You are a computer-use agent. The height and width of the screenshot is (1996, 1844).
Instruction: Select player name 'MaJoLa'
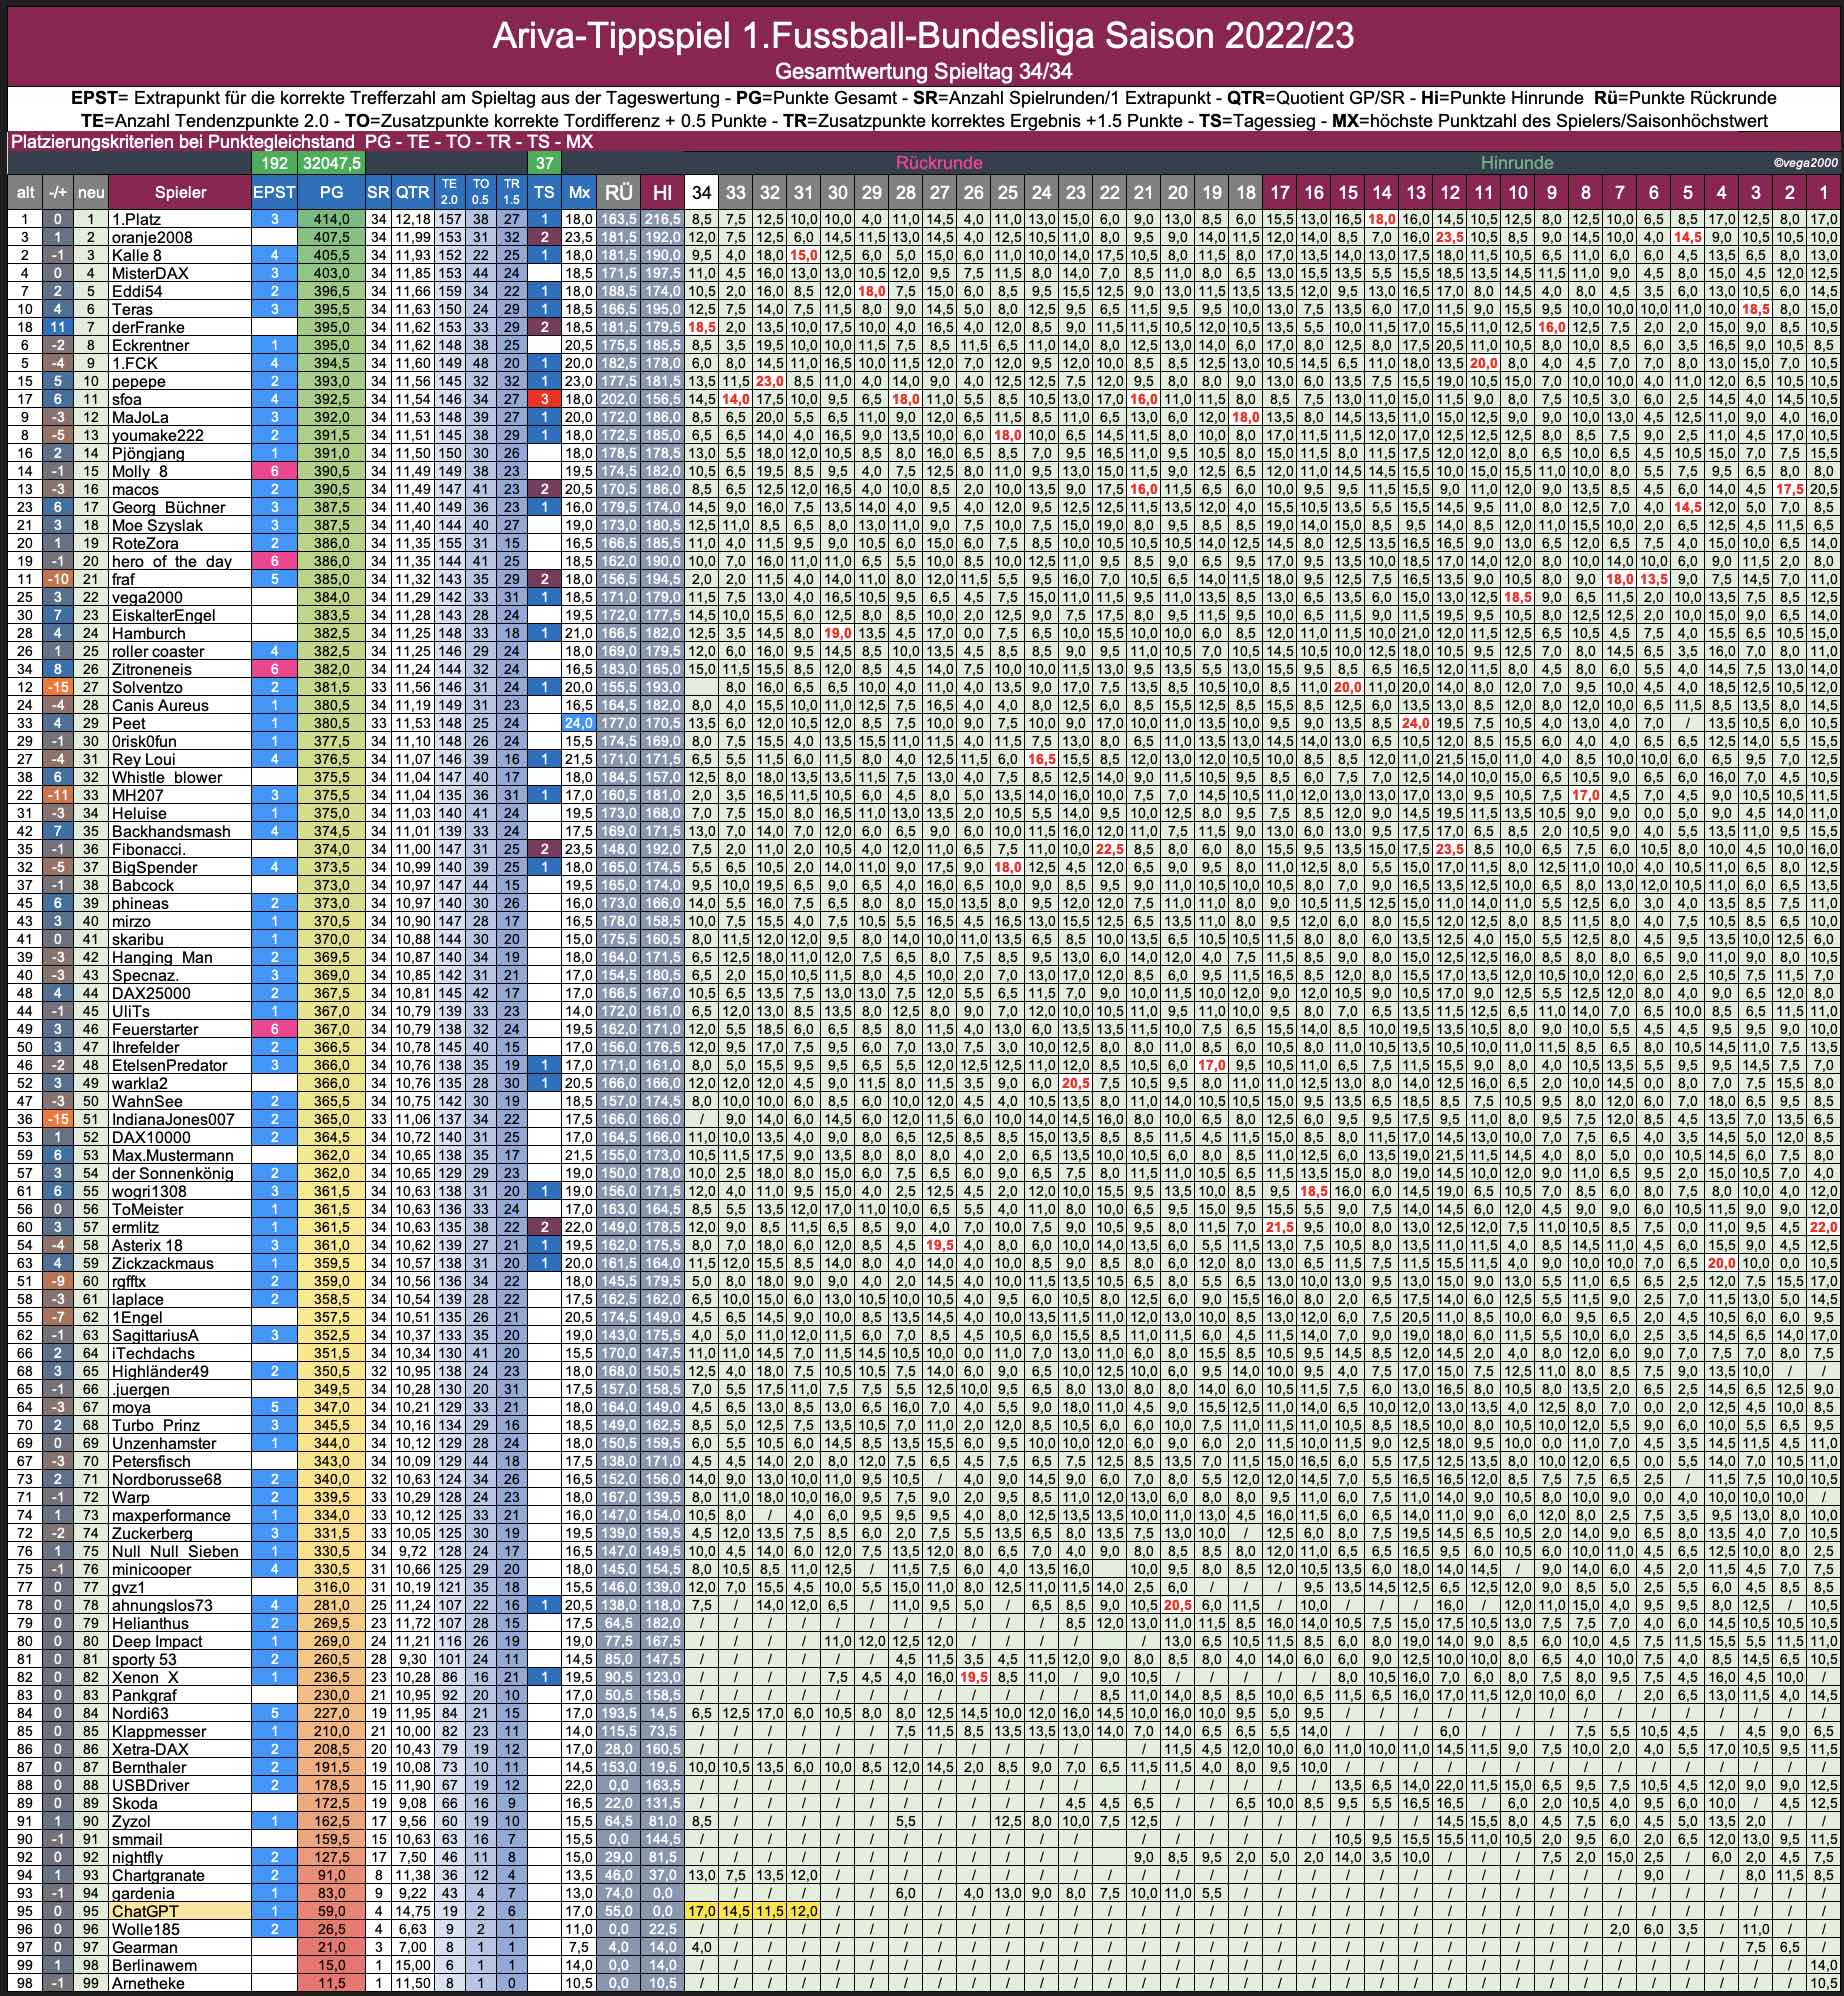[x=140, y=417]
